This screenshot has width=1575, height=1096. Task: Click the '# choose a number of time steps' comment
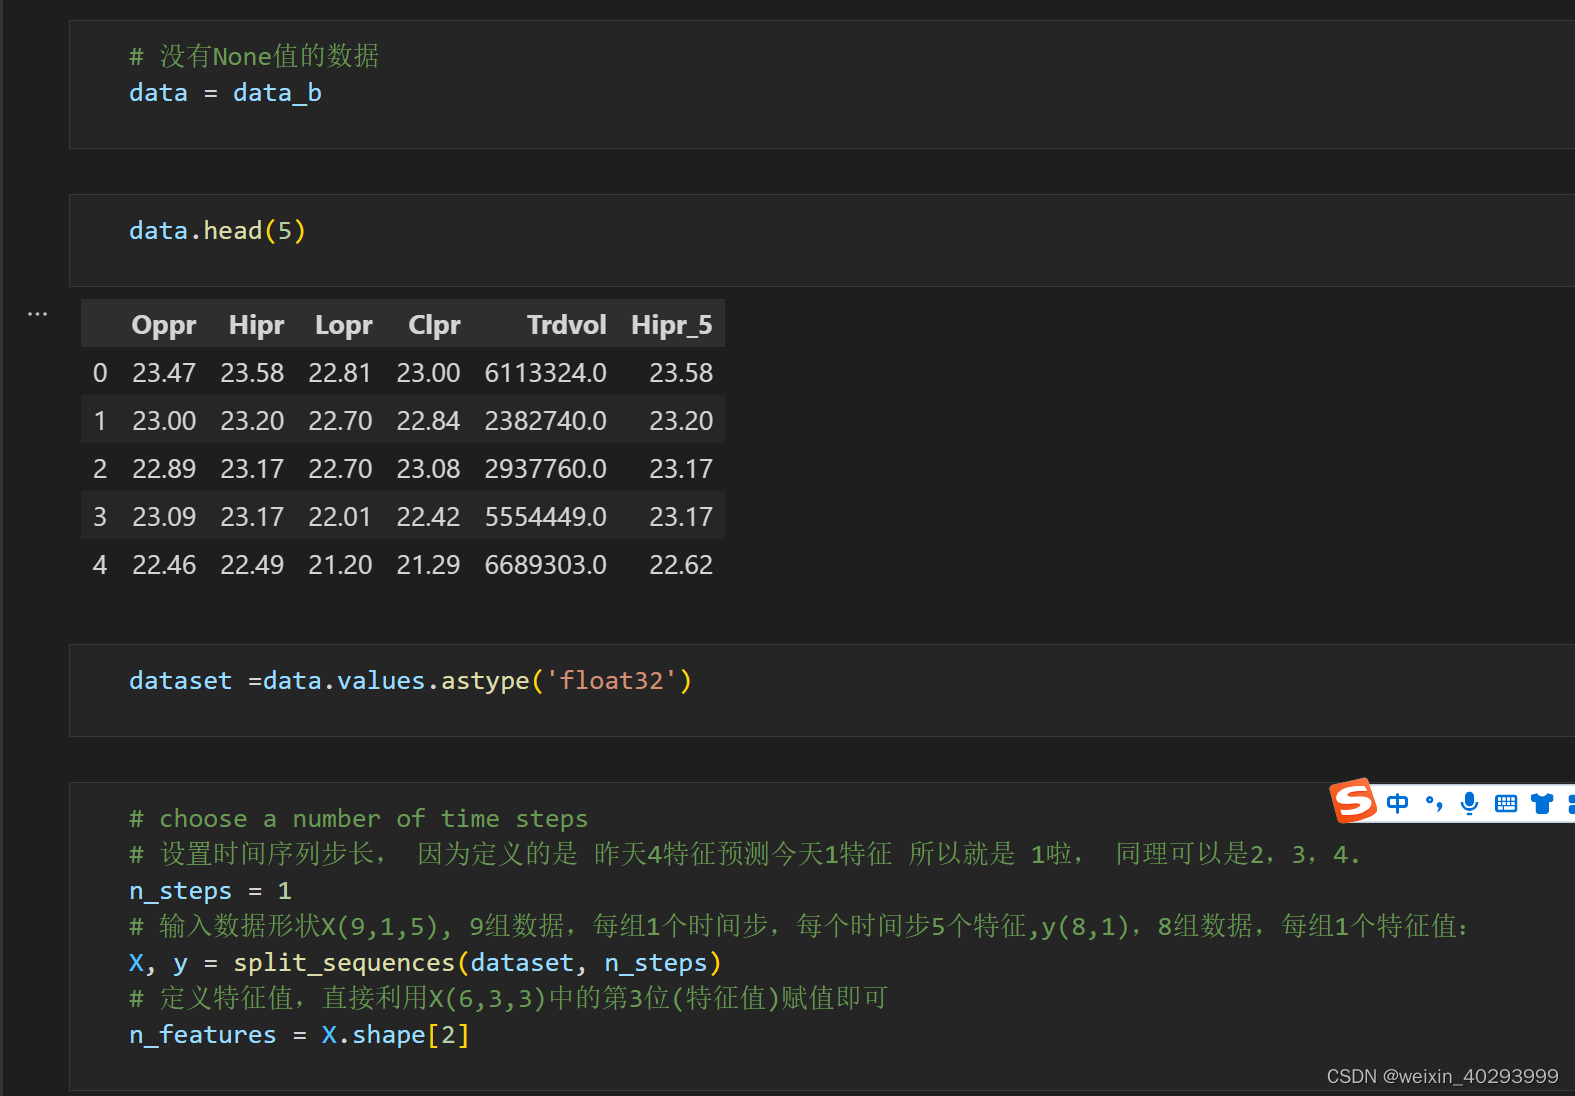(x=358, y=819)
